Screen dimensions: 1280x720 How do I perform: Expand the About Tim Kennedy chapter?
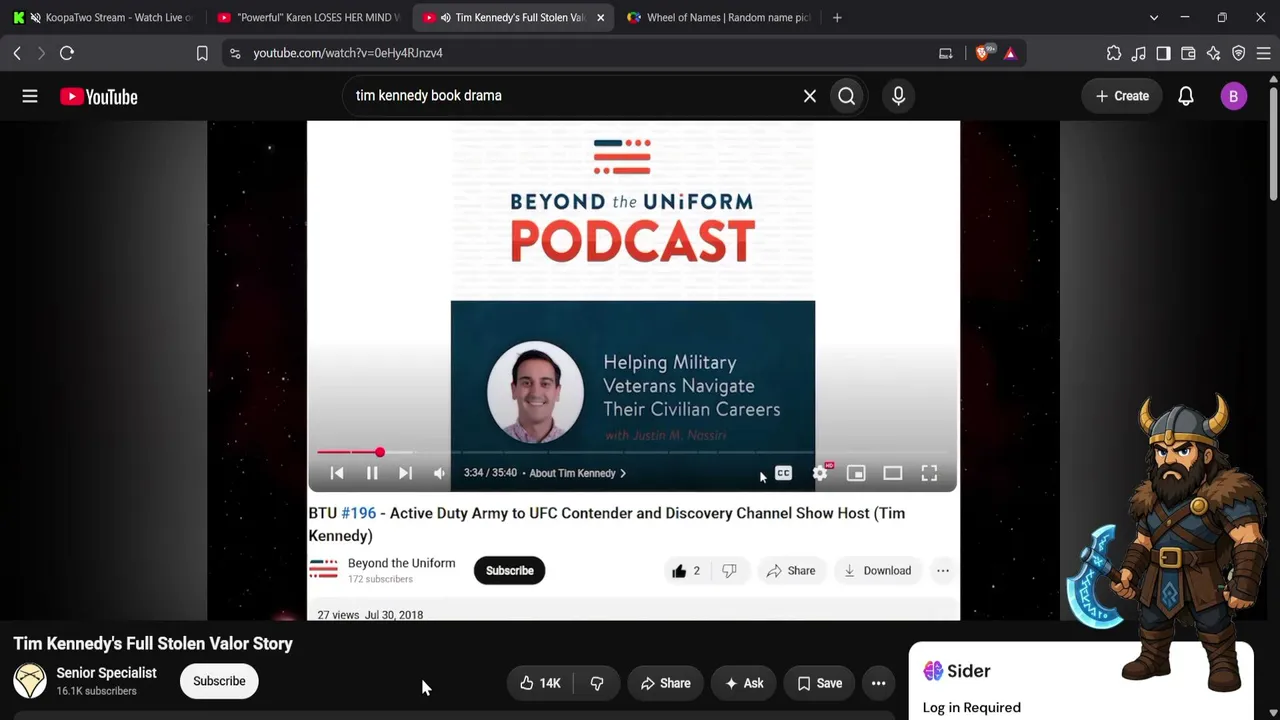(577, 473)
